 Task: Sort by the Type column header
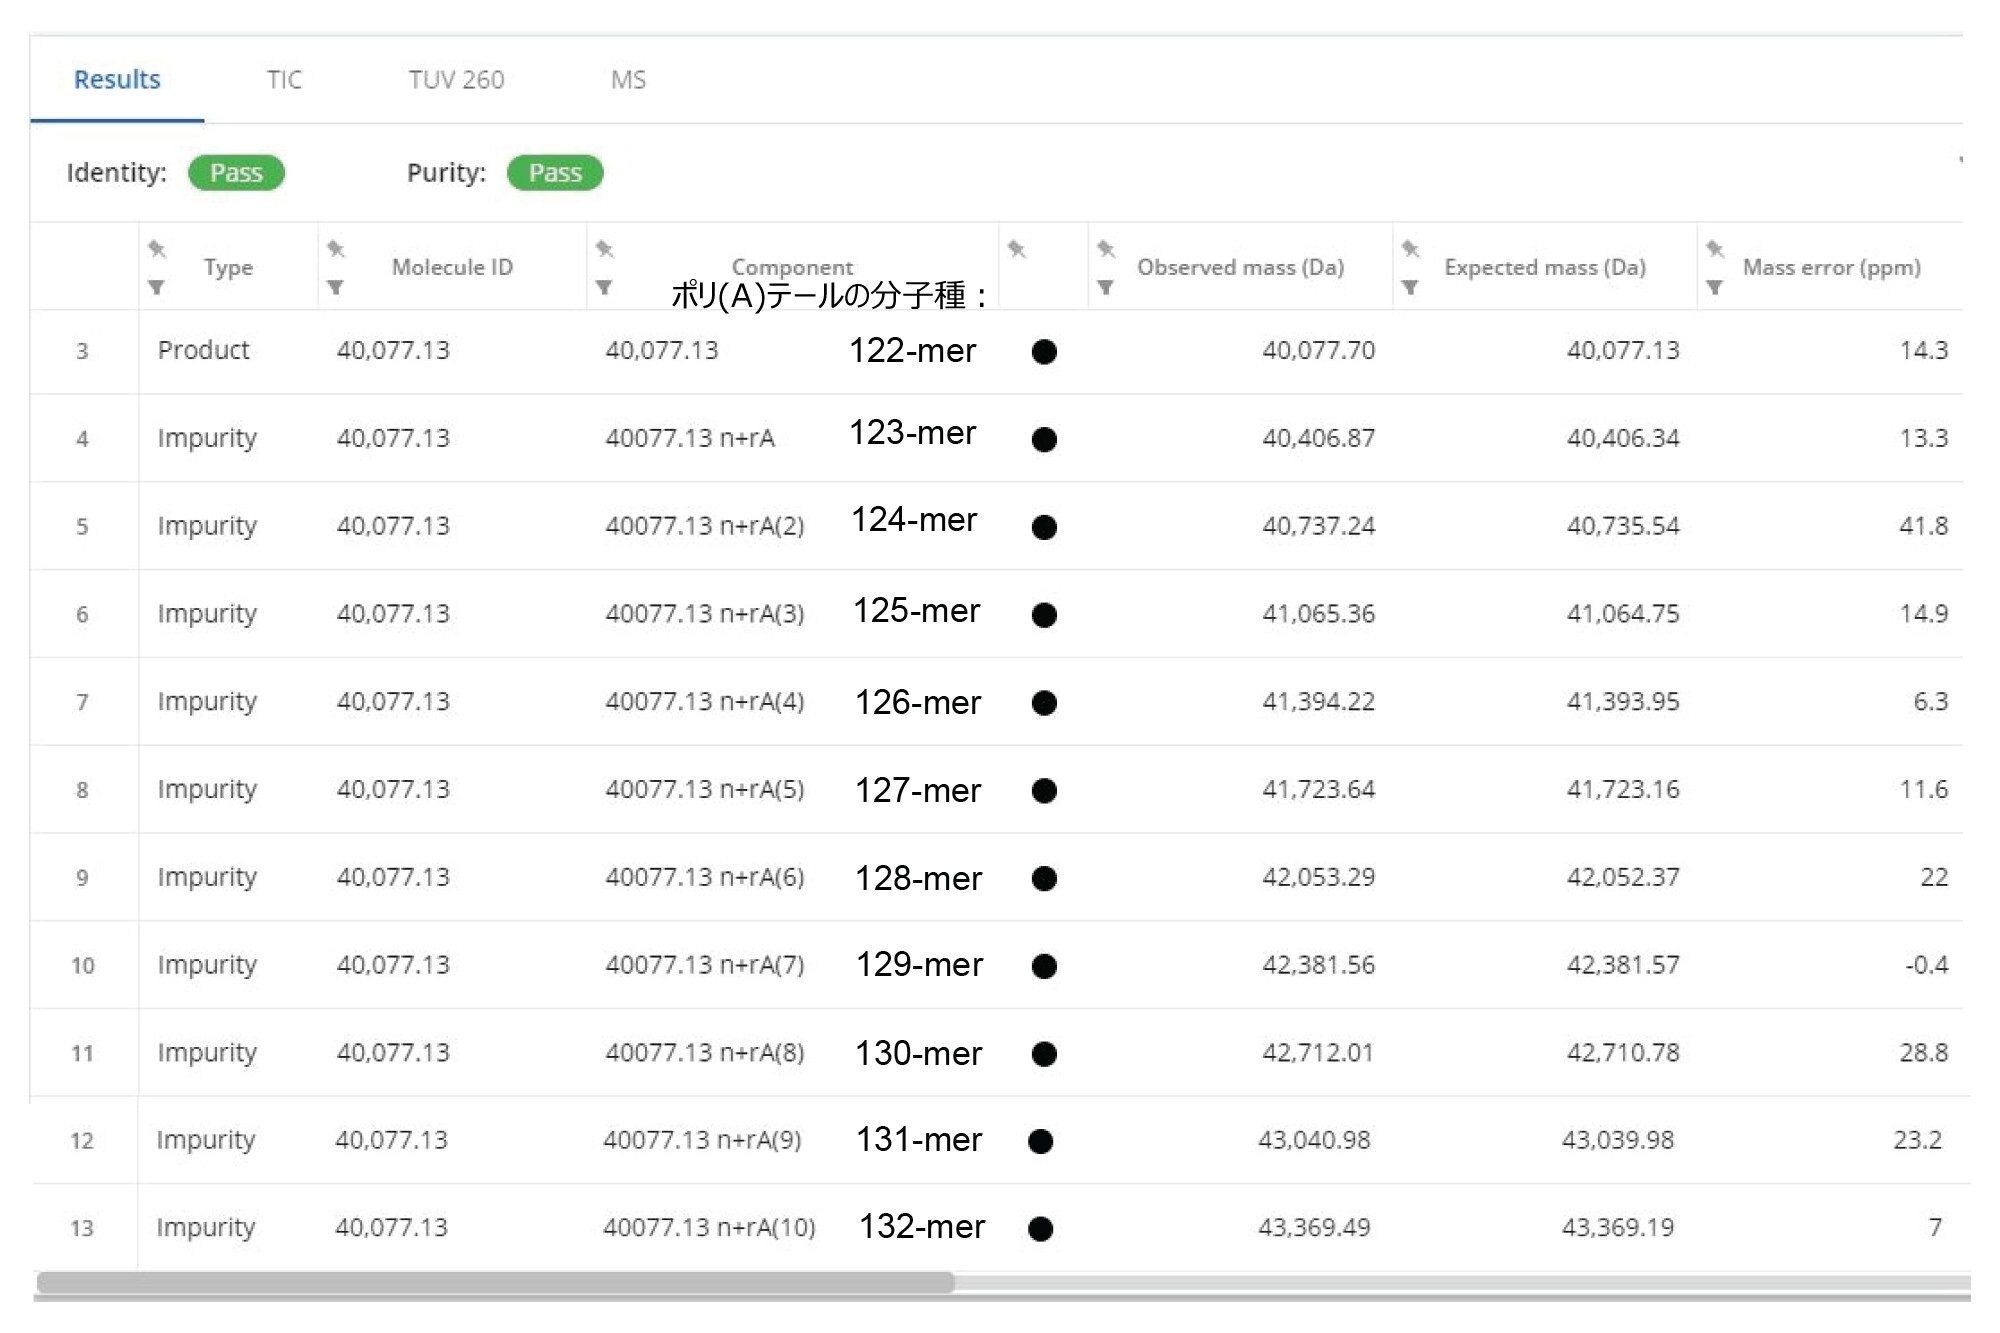[x=228, y=267]
